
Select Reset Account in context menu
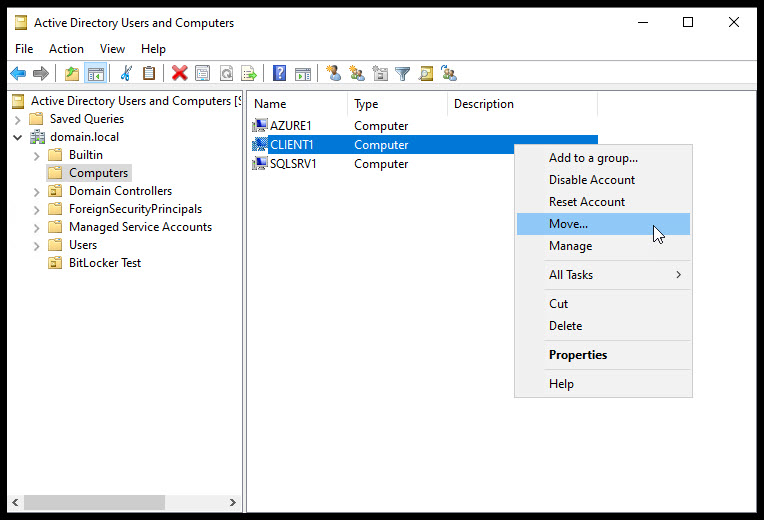[603, 202]
